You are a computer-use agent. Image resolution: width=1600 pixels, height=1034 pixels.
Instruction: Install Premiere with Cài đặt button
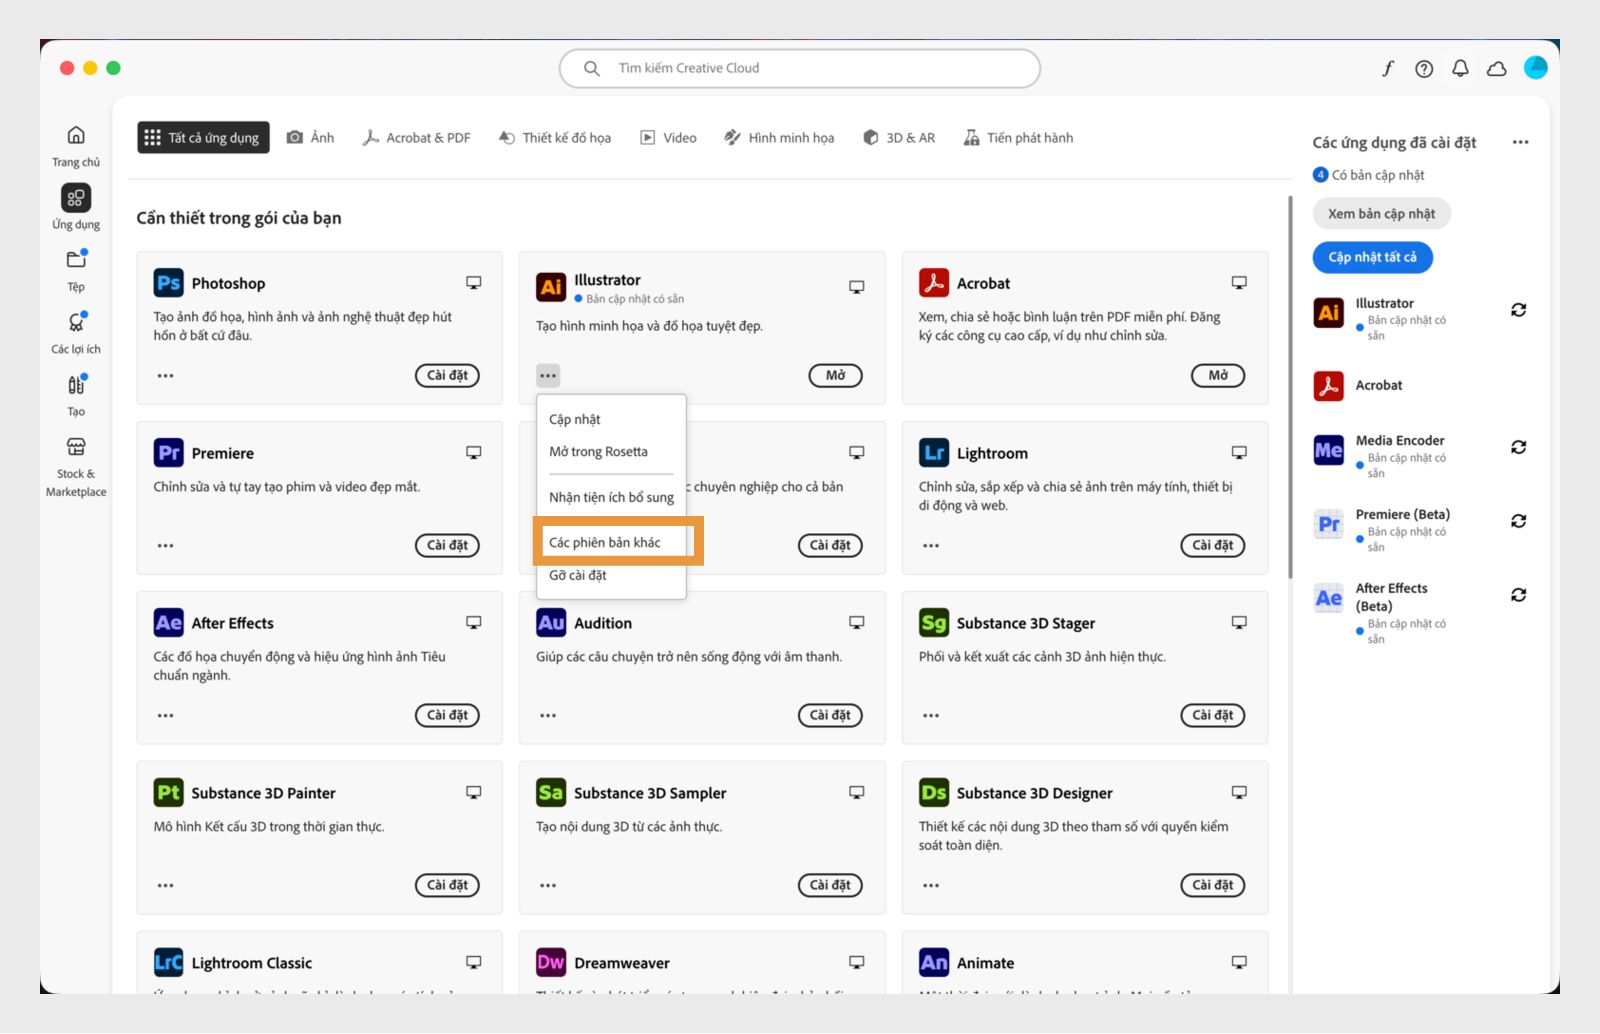click(x=447, y=546)
